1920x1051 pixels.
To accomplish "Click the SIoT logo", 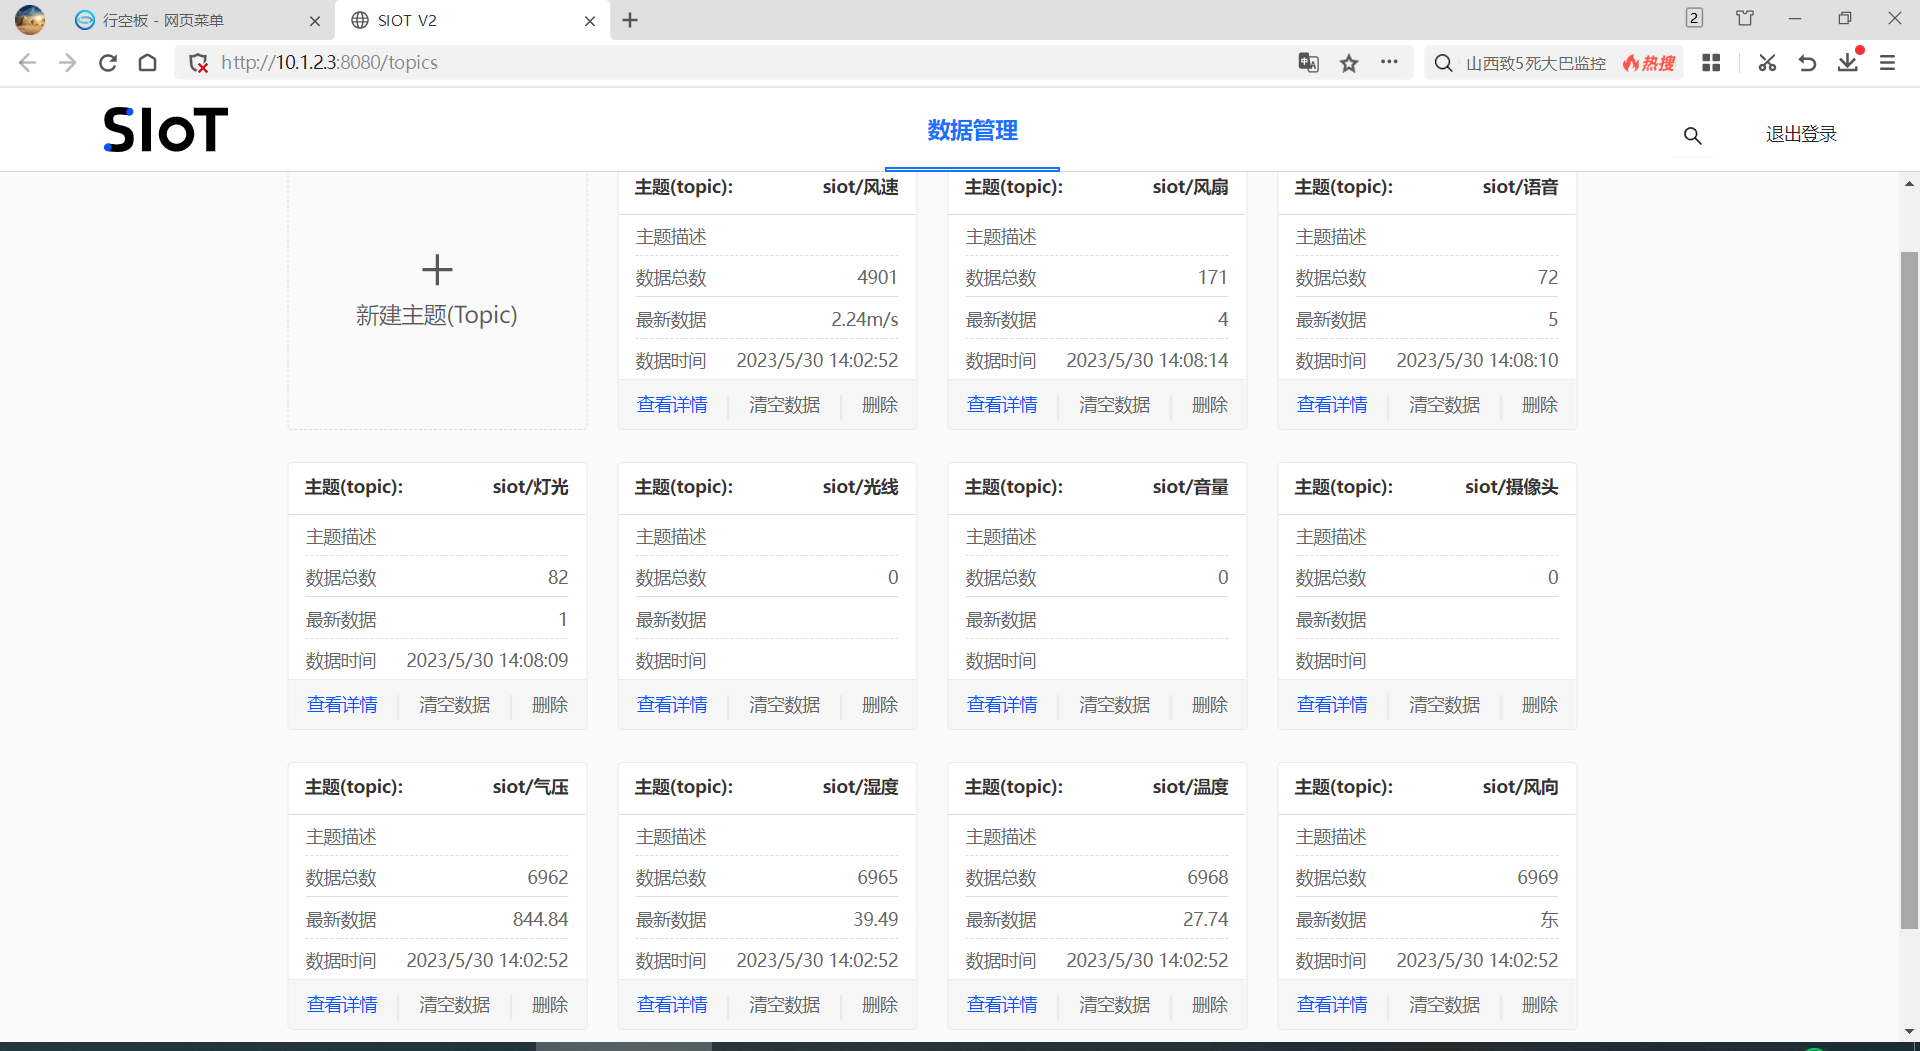I will tap(166, 130).
